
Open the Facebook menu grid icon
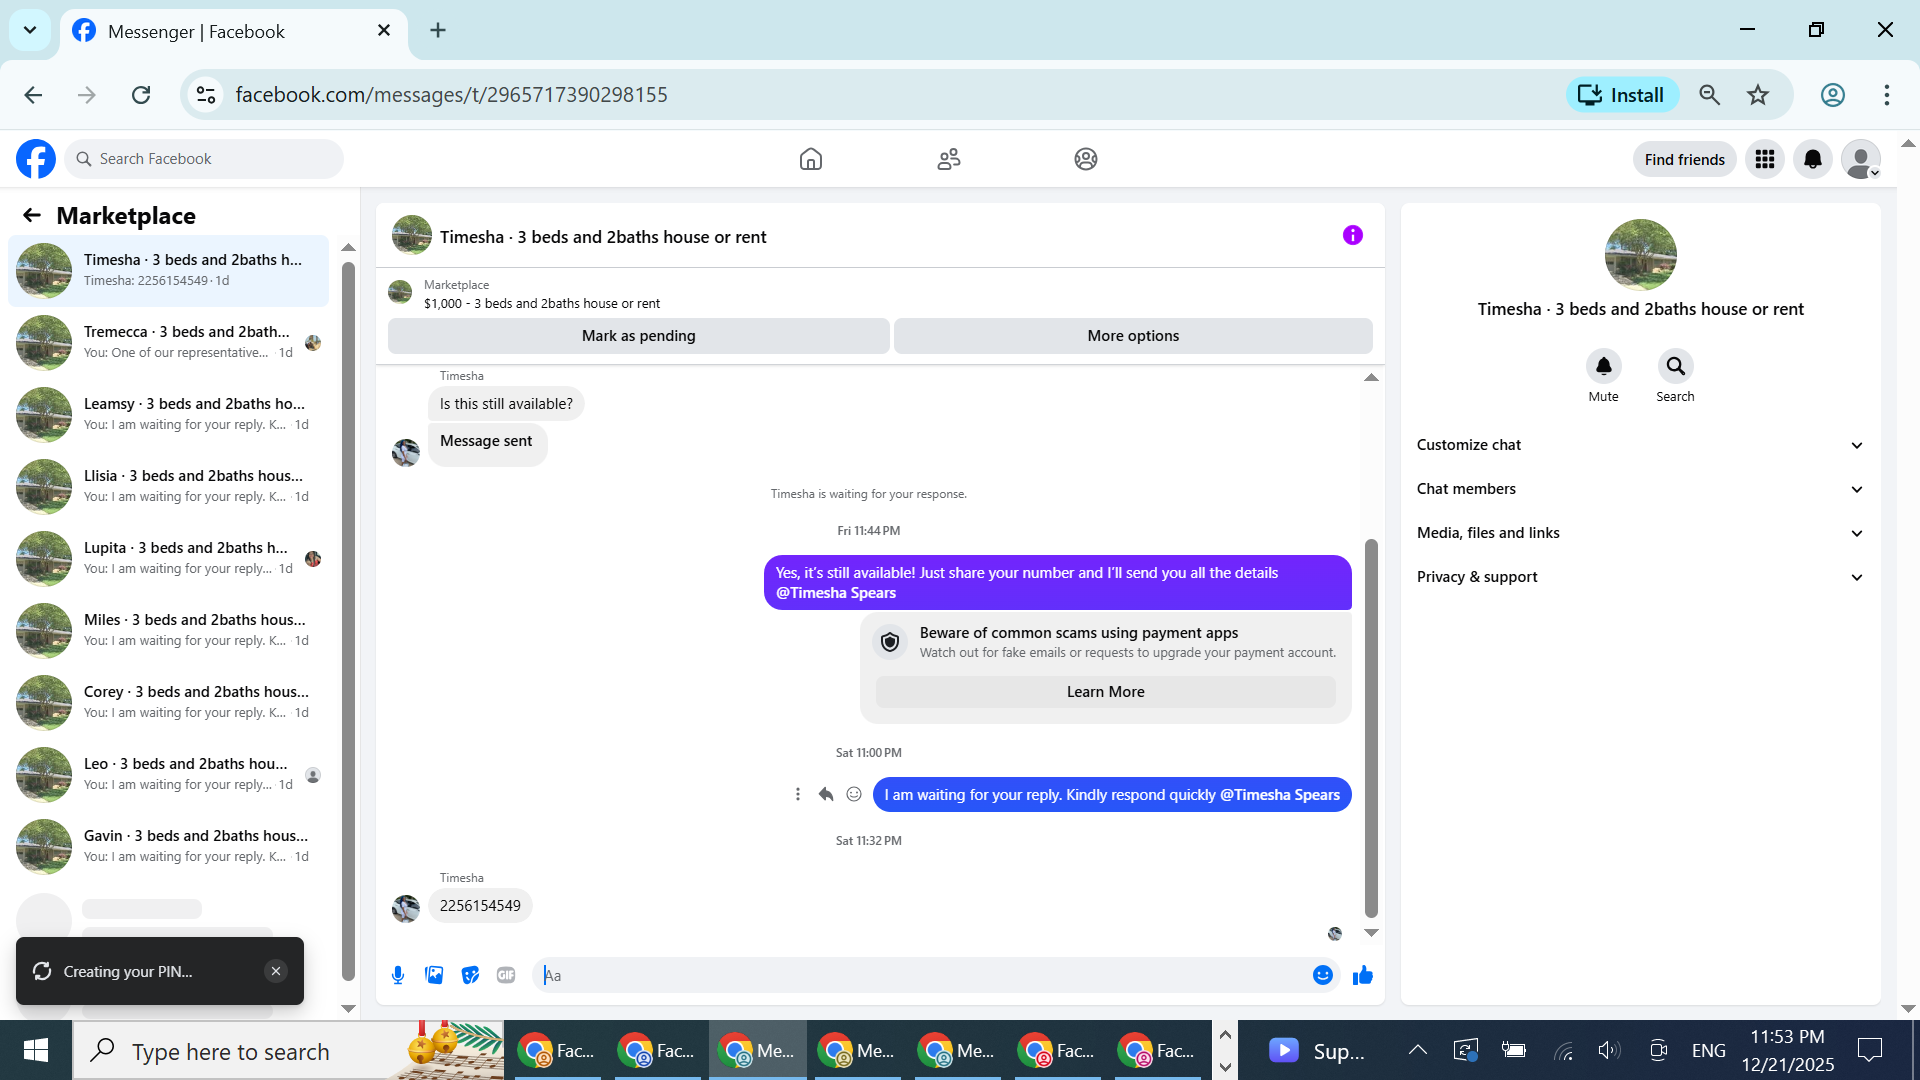(1765, 159)
